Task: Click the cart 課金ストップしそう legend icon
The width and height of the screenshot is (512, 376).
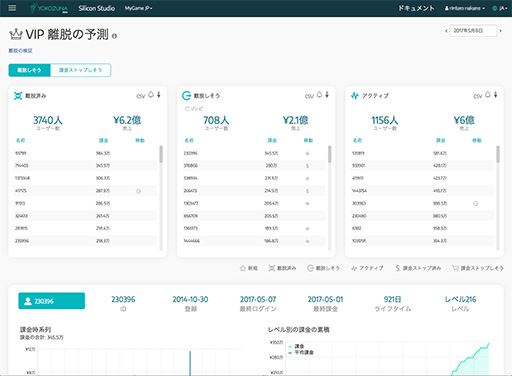Action: click(455, 268)
